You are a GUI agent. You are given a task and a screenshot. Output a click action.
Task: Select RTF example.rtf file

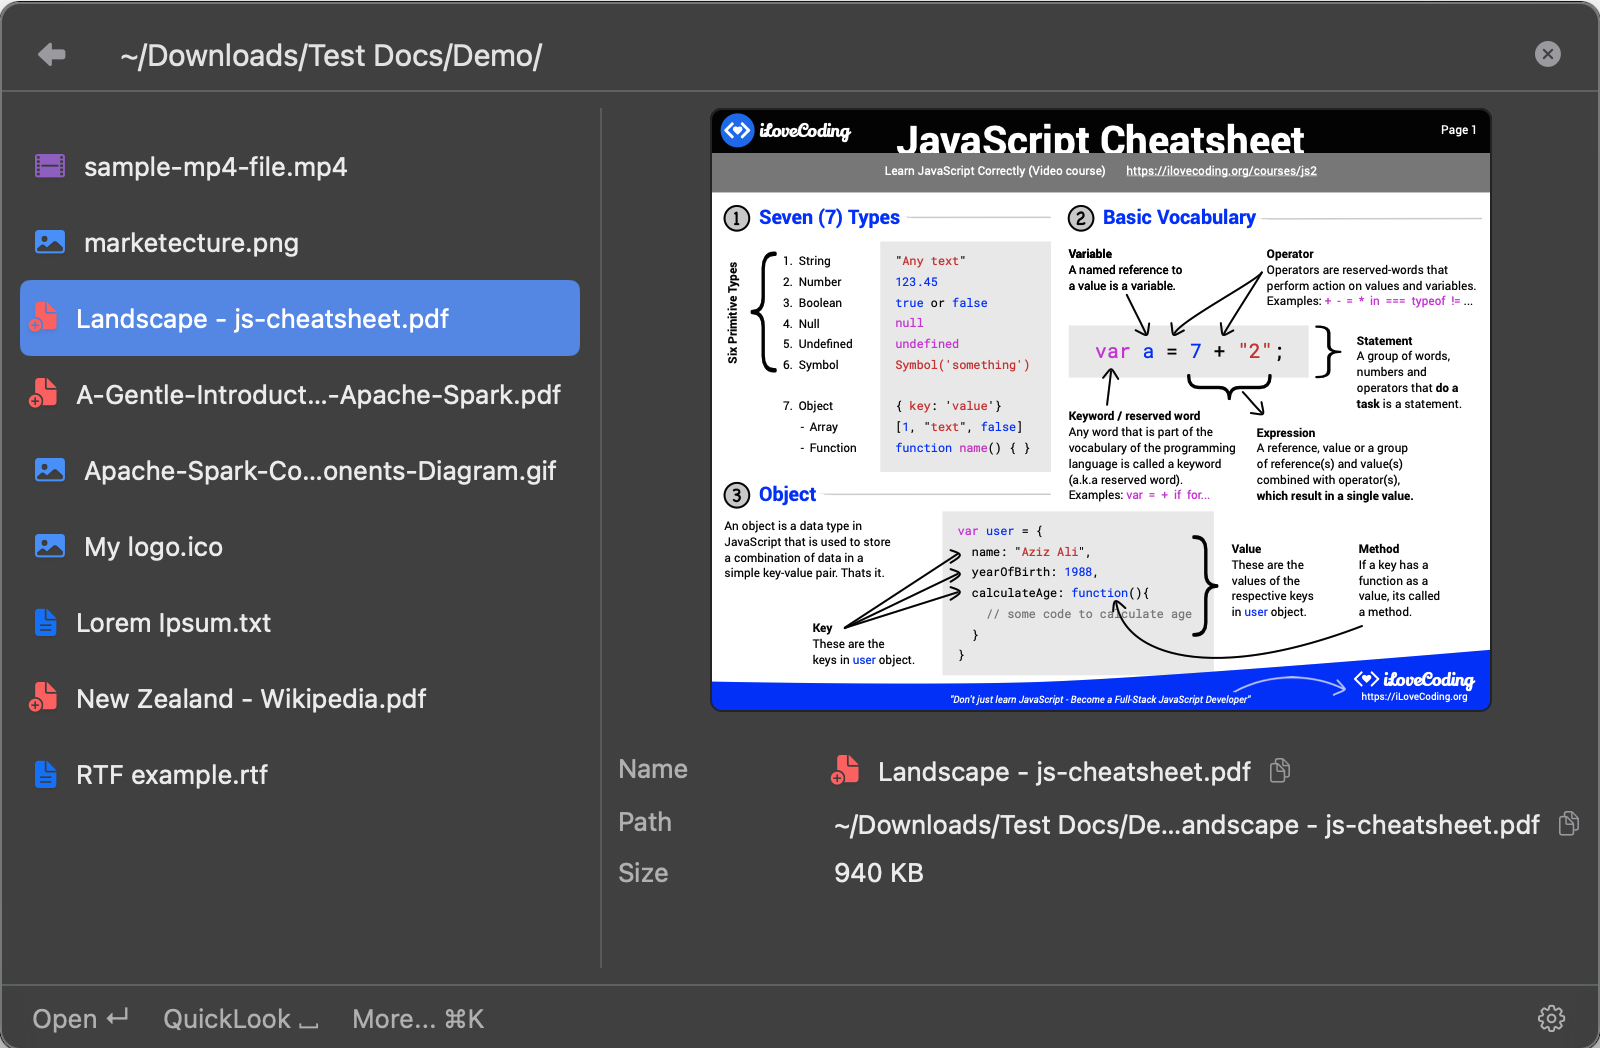(300, 774)
